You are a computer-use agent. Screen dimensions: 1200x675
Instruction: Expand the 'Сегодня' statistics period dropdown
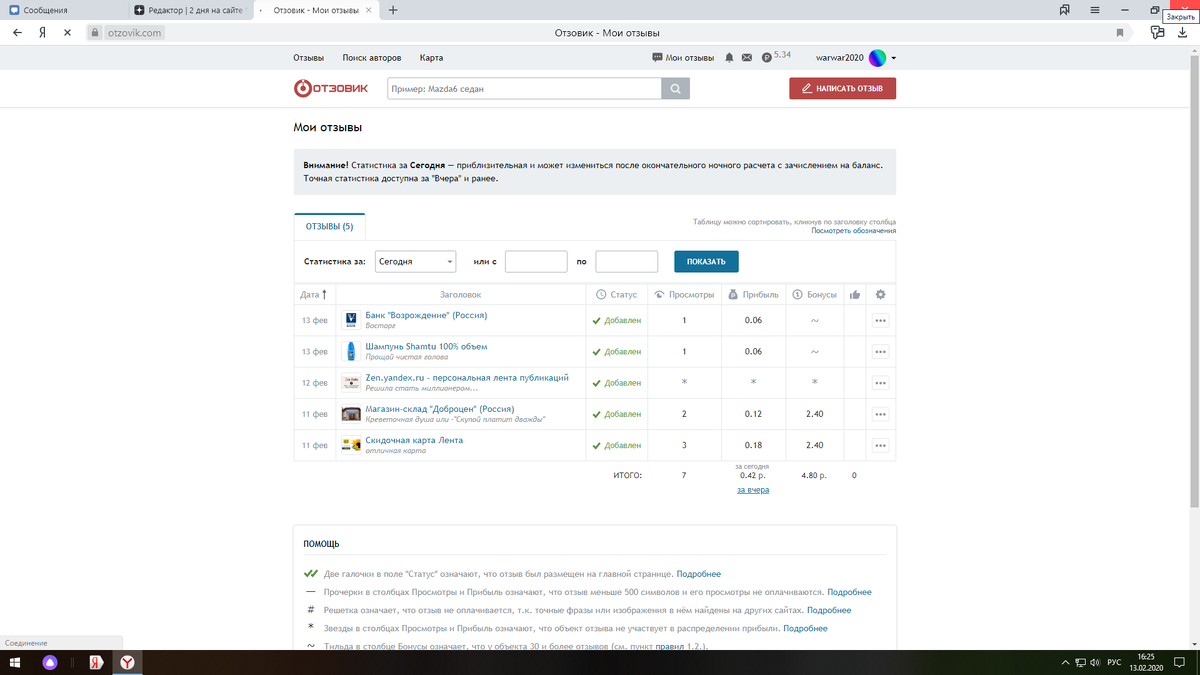[415, 262]
